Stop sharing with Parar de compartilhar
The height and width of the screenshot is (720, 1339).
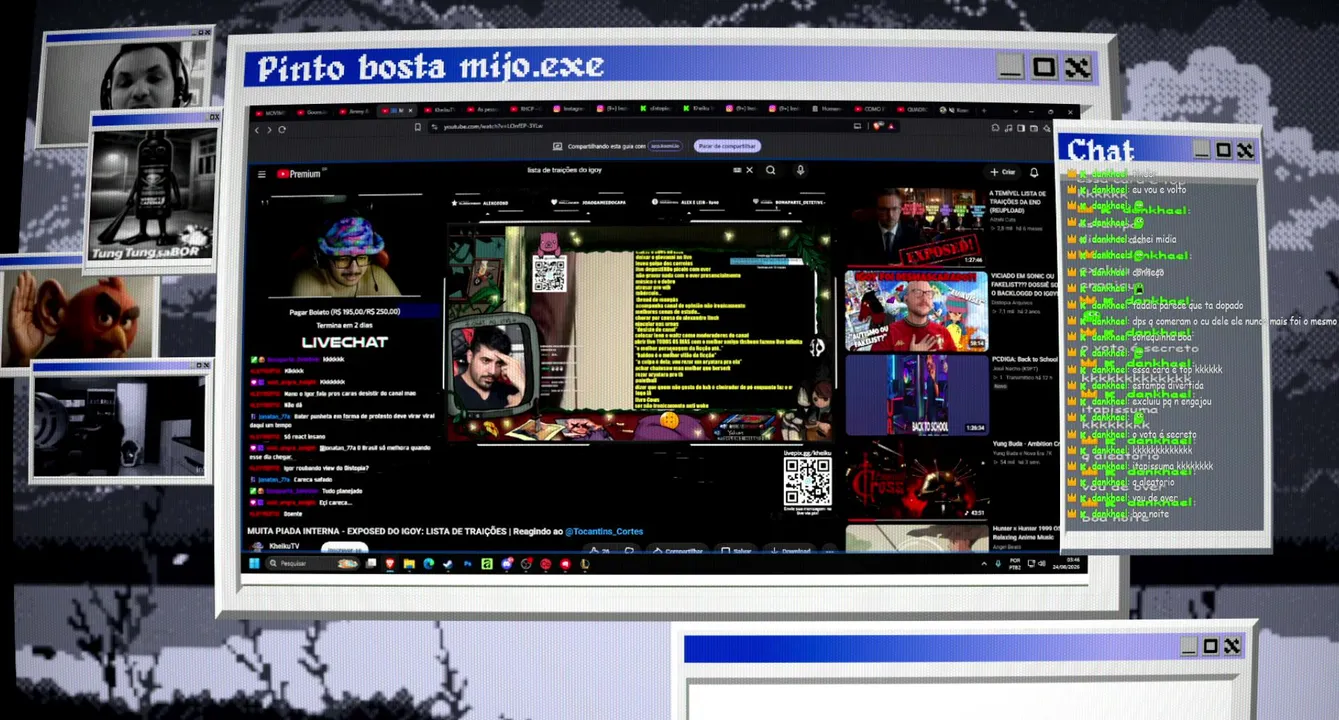tap(728, 146)
